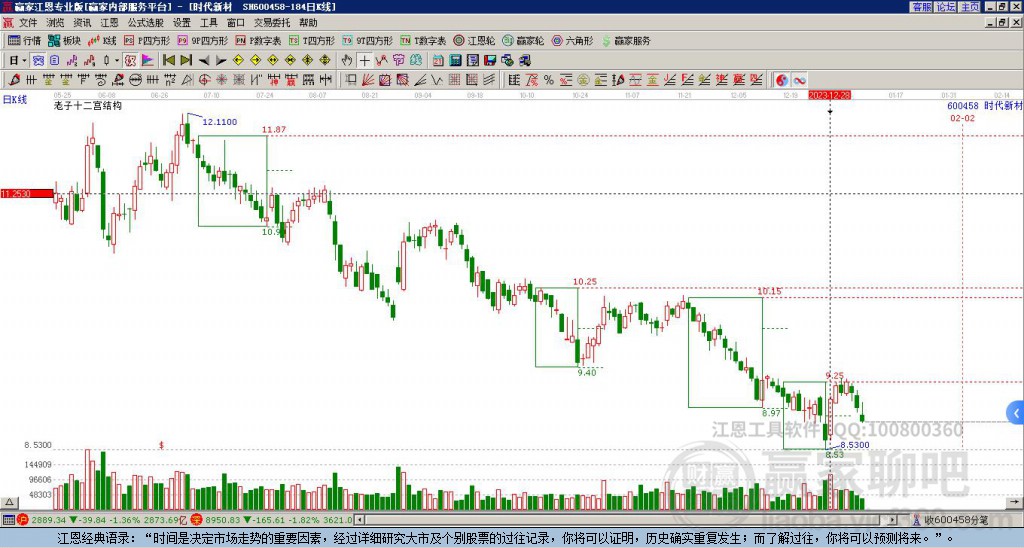Click the 收600458分笔 status entry
Image resolution: width=1024 pixels, height=548 pixels.
950,520
